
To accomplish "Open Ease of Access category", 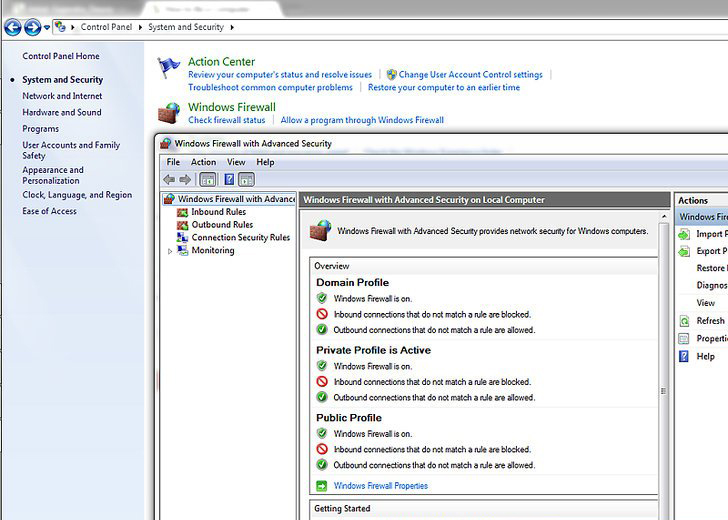I will coord(49,211).
